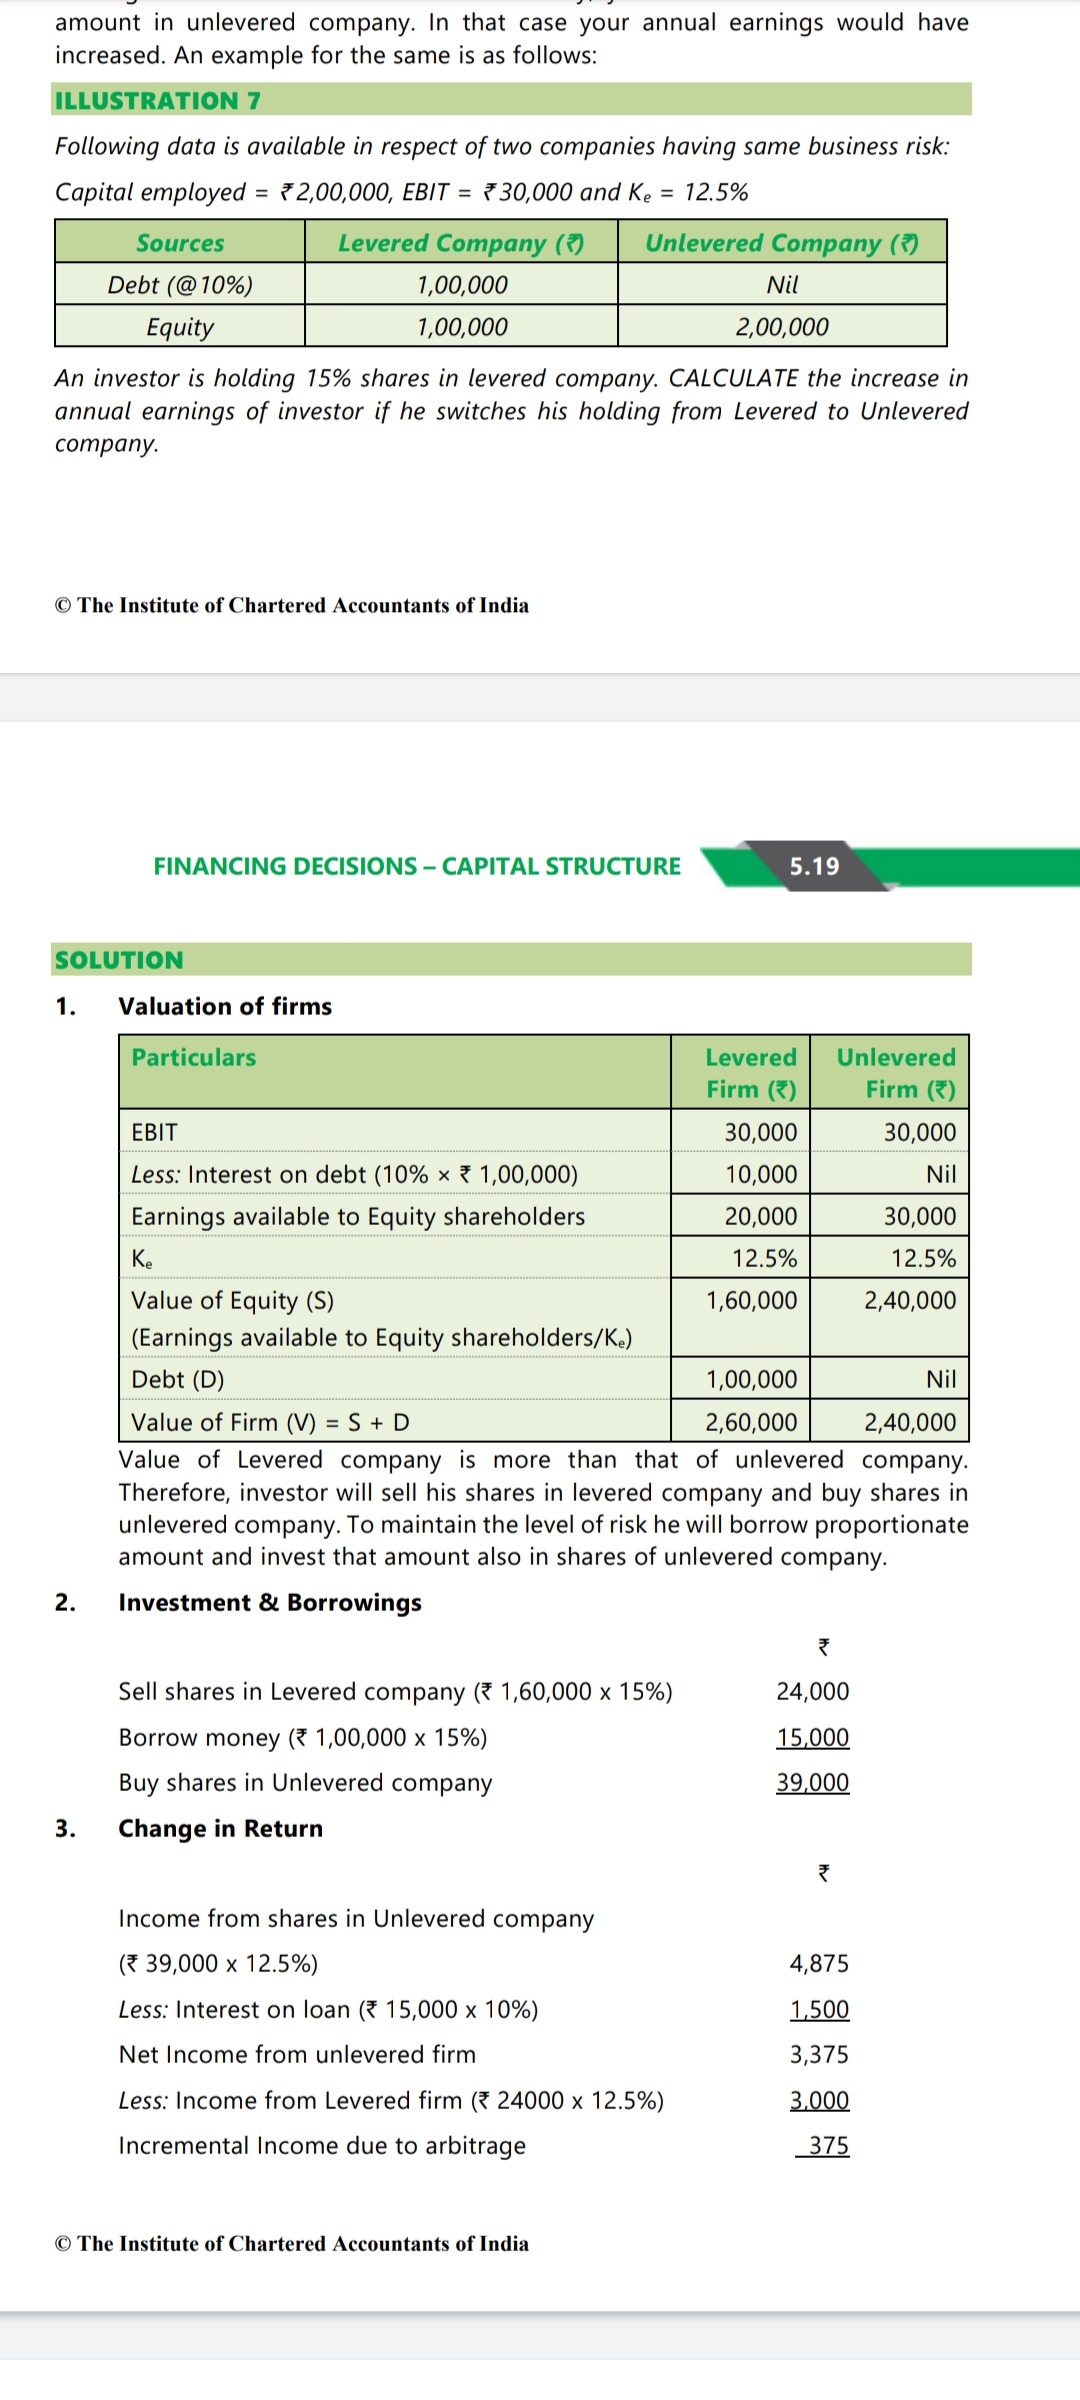Click the Sources column header cell
Image resolution: width=1080 pixels, height=2400 pixels.
point(180,243)
